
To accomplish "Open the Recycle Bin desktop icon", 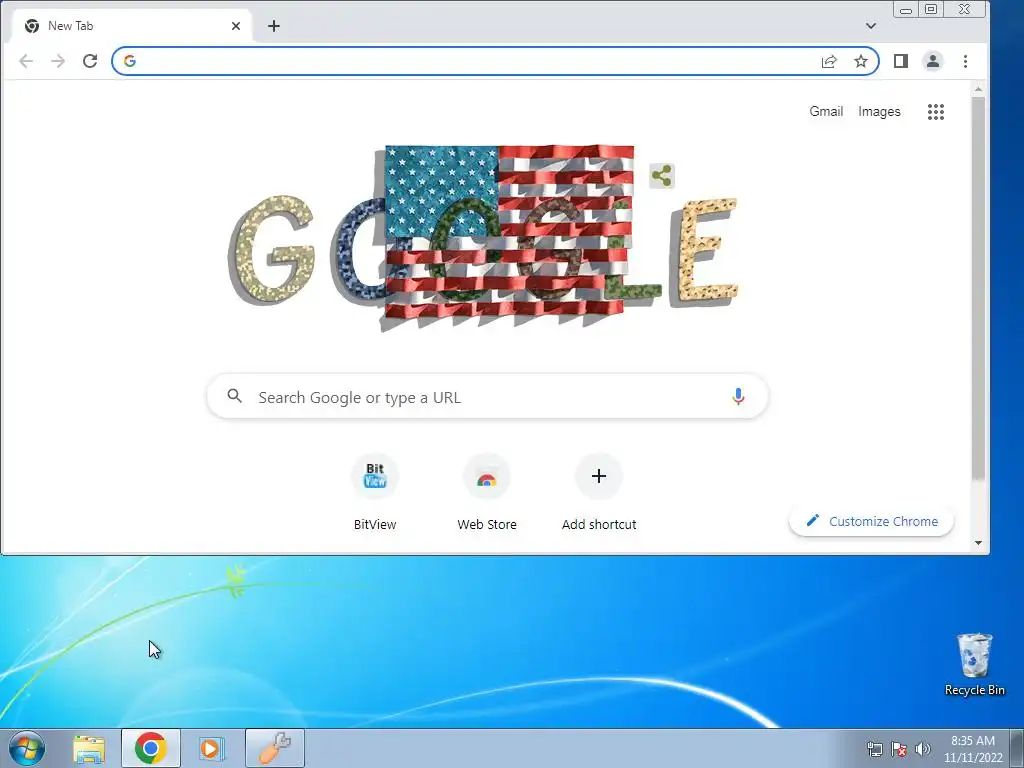I will coord(974,664).
